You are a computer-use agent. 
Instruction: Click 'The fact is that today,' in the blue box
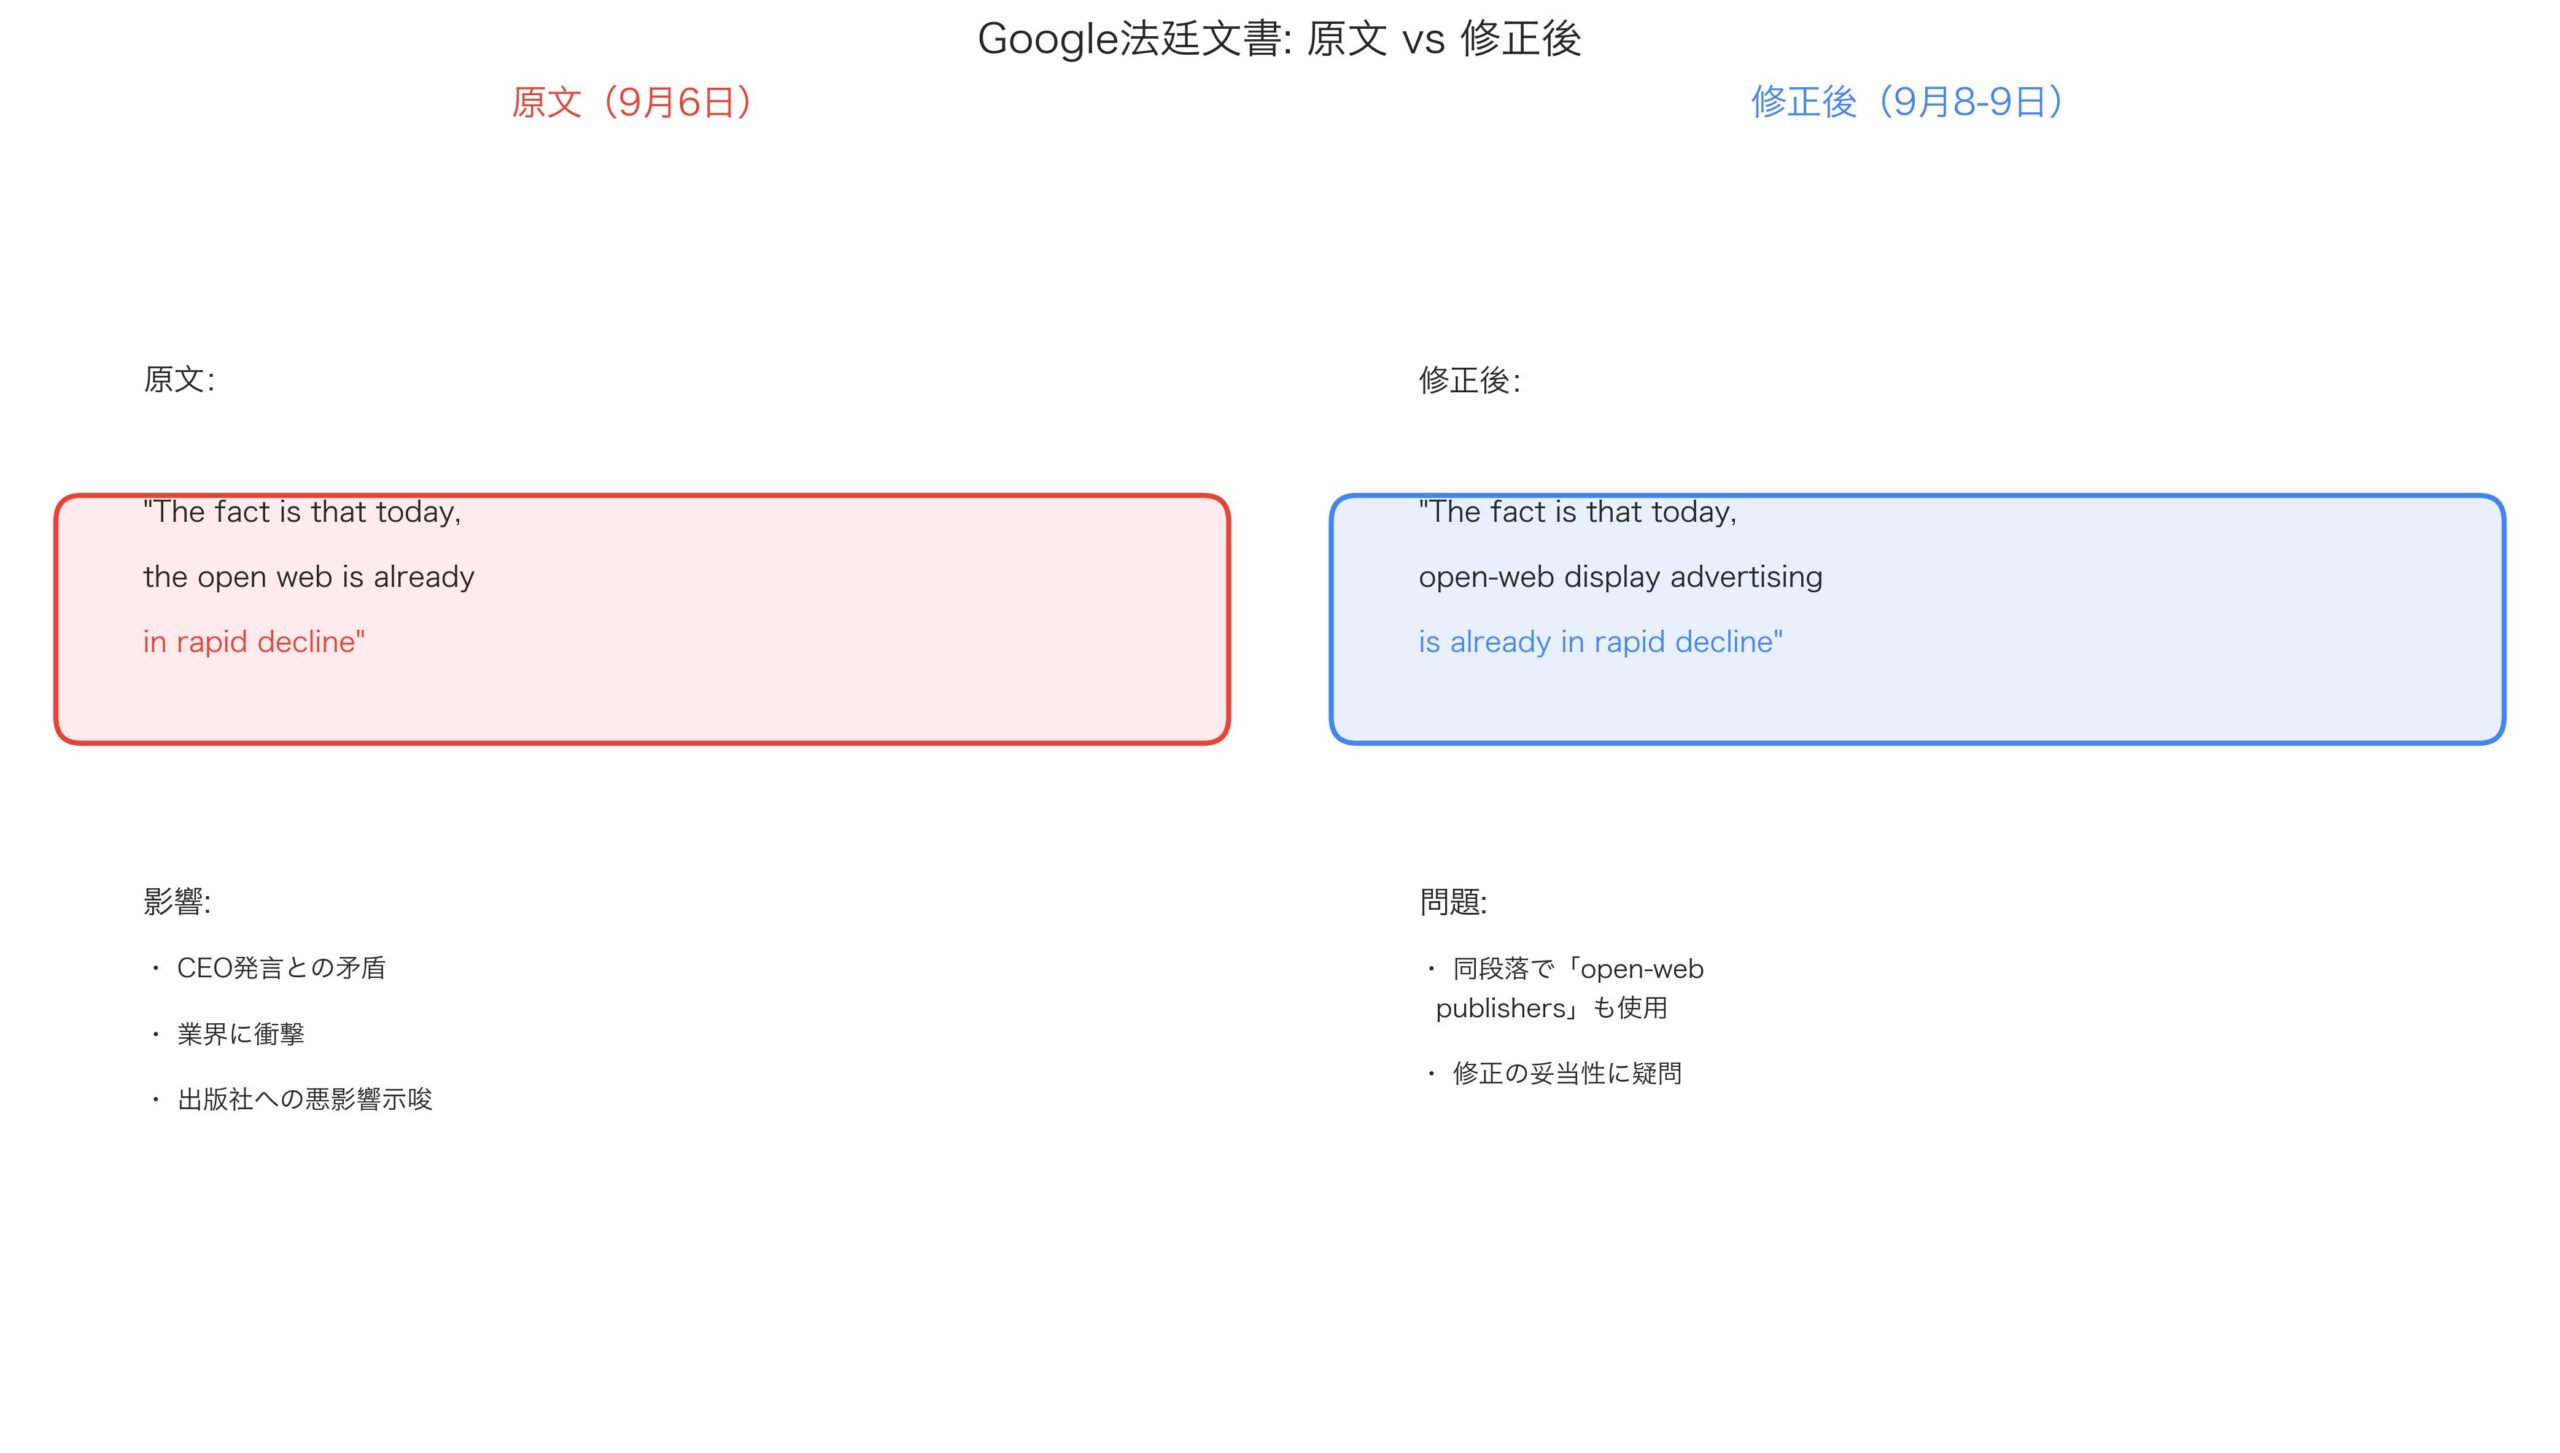[x=1577, y=512]
